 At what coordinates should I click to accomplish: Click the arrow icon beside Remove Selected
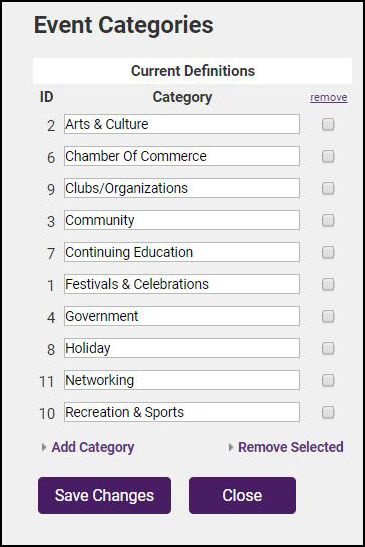point(230,447)
